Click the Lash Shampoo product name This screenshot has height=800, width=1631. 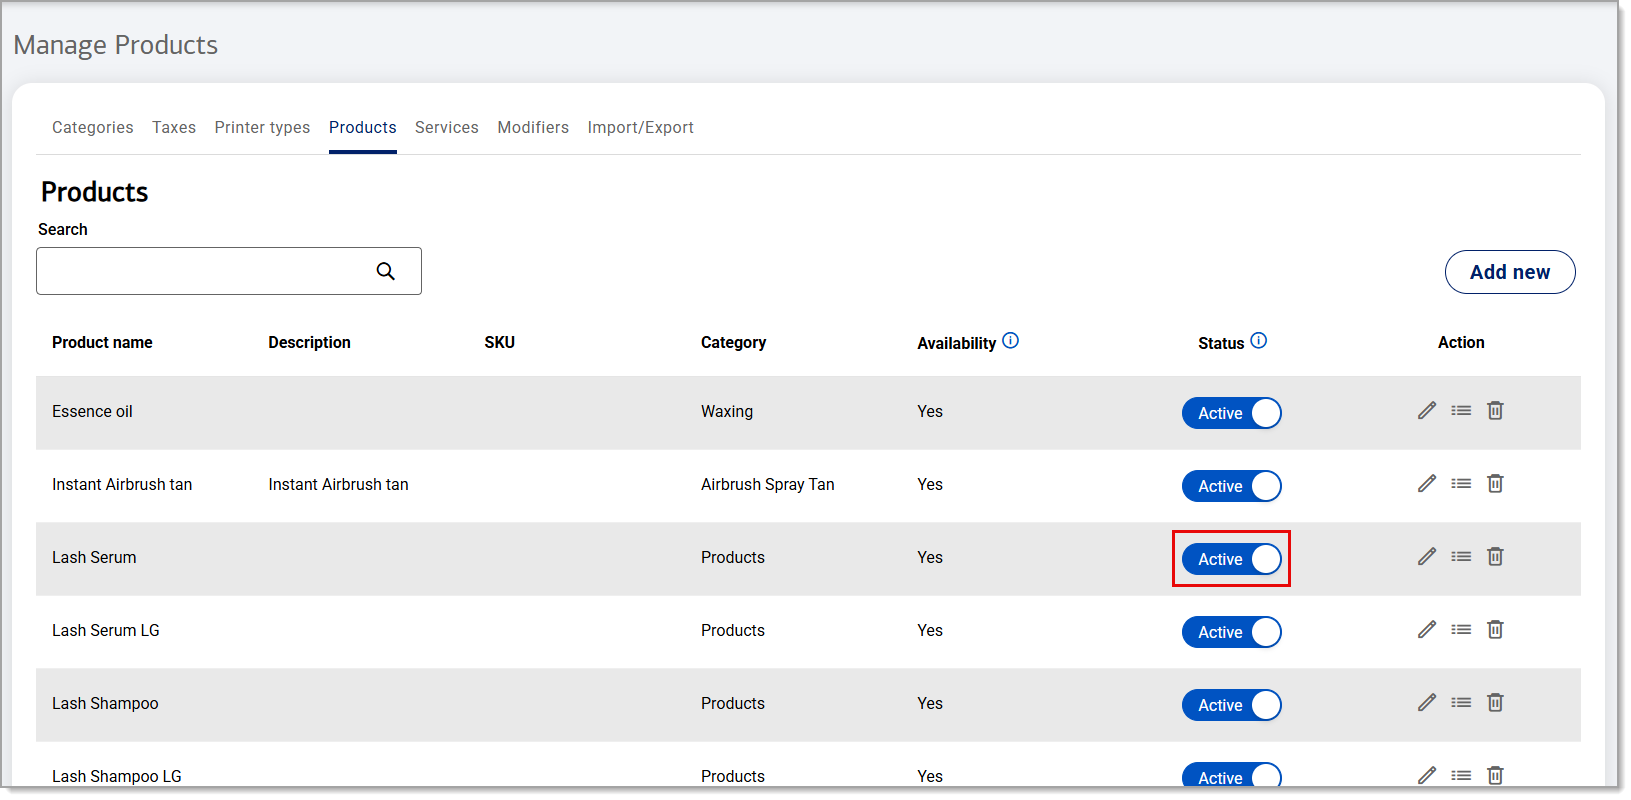pyautogui.click(x=105, y=703)
